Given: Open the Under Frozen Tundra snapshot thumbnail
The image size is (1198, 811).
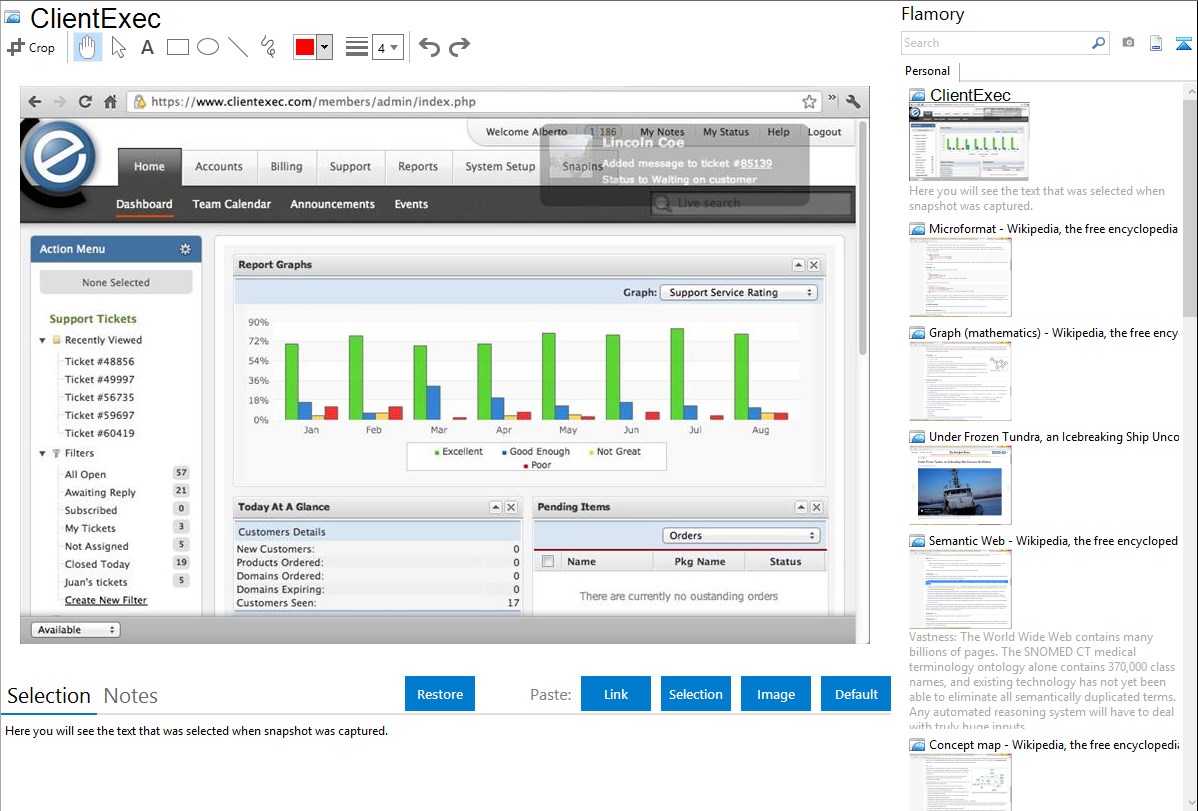Looking at the screenshot, I should [x=960, y=486].
